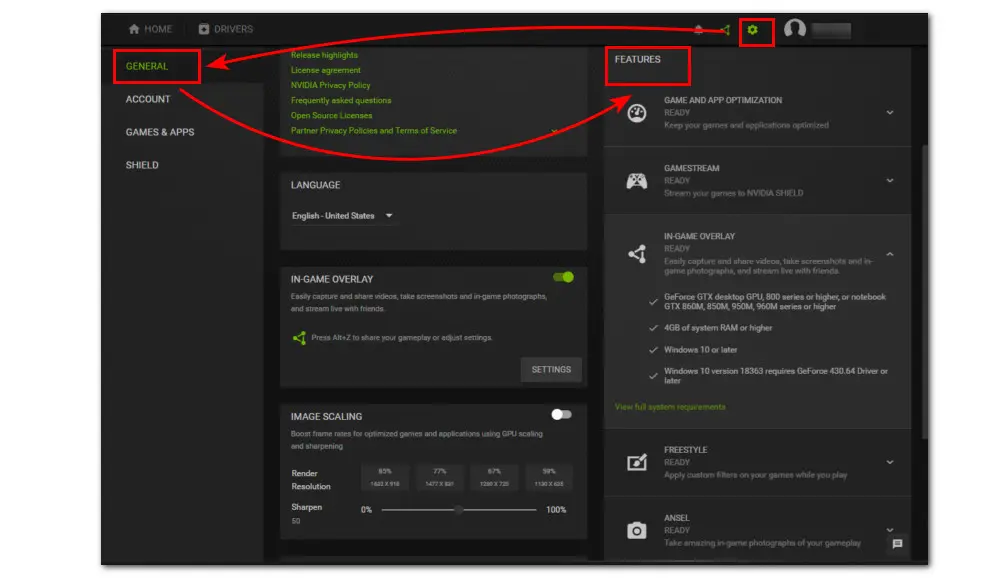Click the share icon in top bar
Image resolution: width=1000 pixels, height=580 pixels.
[x=725, y=30]
